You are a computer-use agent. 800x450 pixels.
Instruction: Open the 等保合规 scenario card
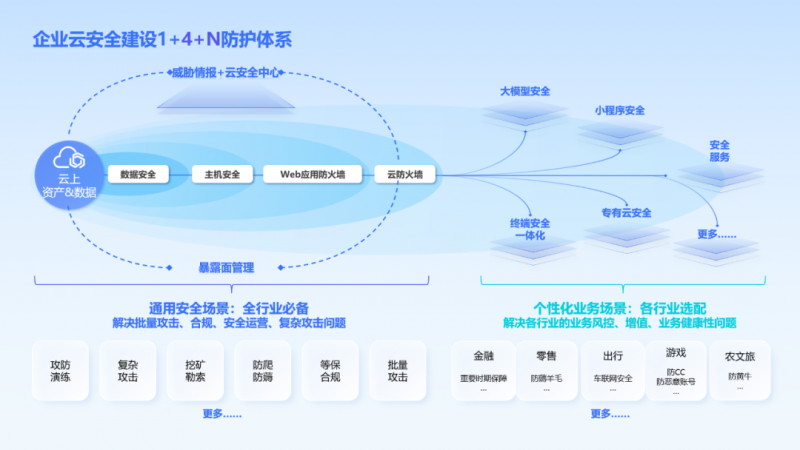point(330,371)
